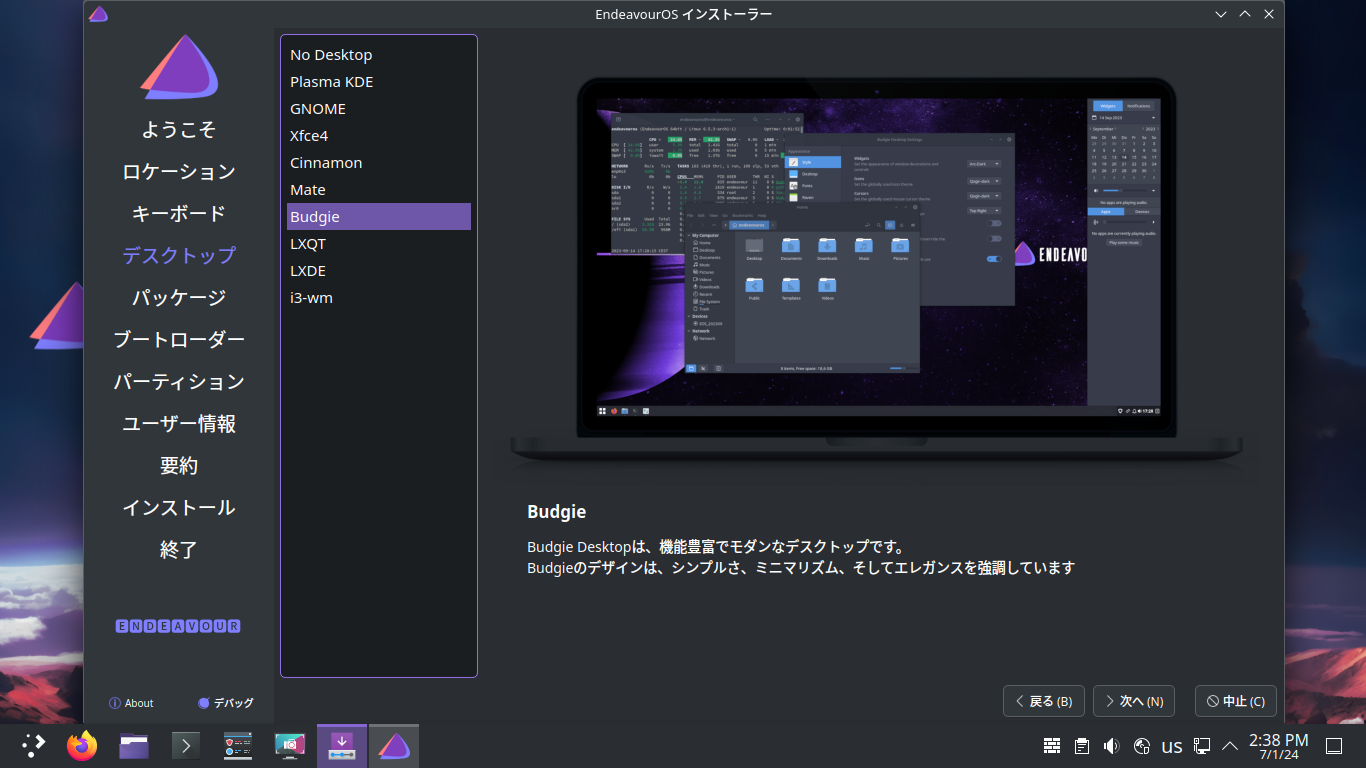Open the clock showing 2:38 PM
The height and width of the screenshot is (768, 1366).
1279,746
